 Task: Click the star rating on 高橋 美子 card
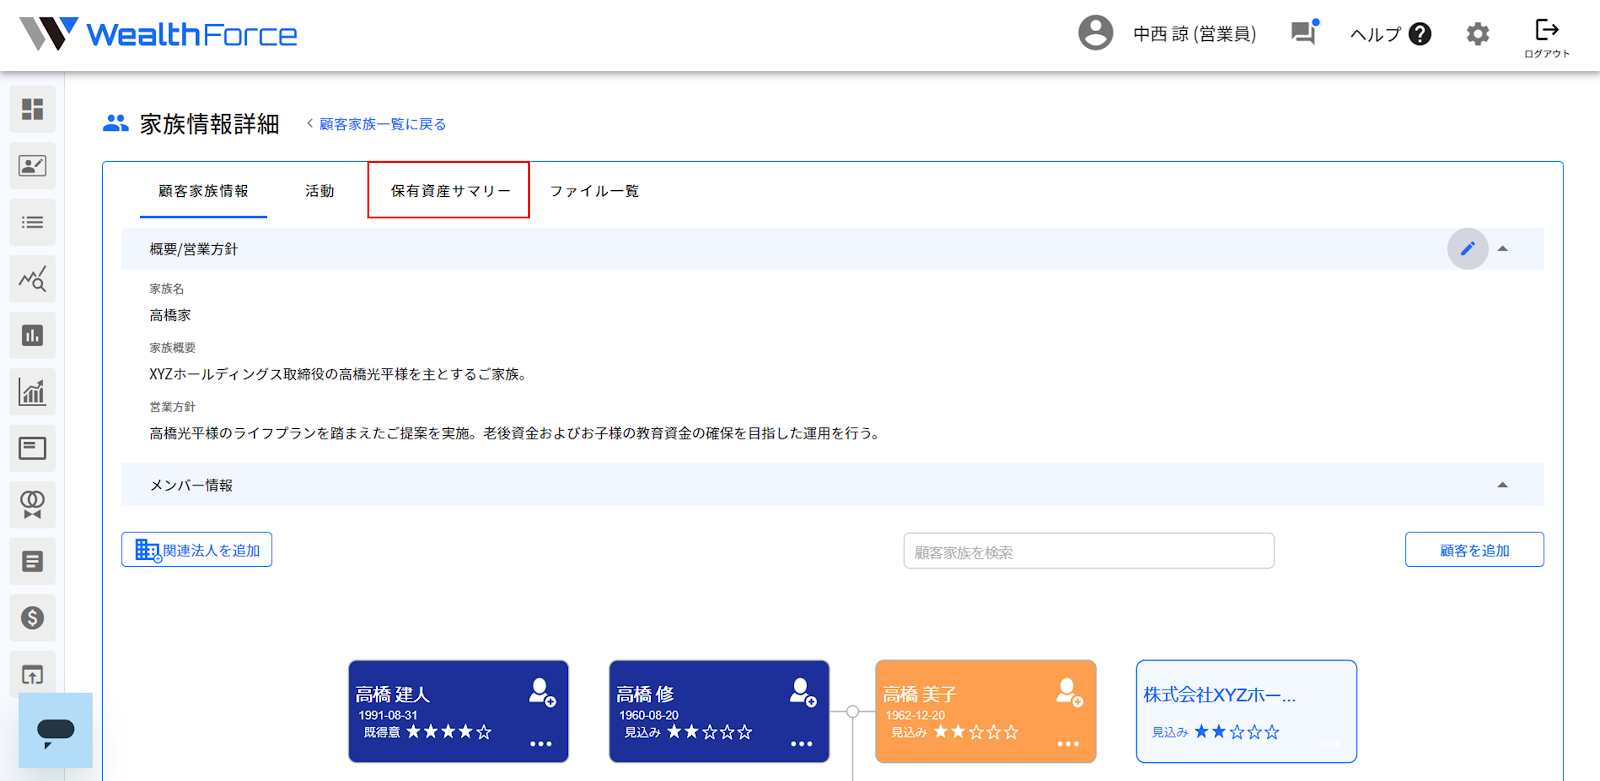click(x=976, y=732)
